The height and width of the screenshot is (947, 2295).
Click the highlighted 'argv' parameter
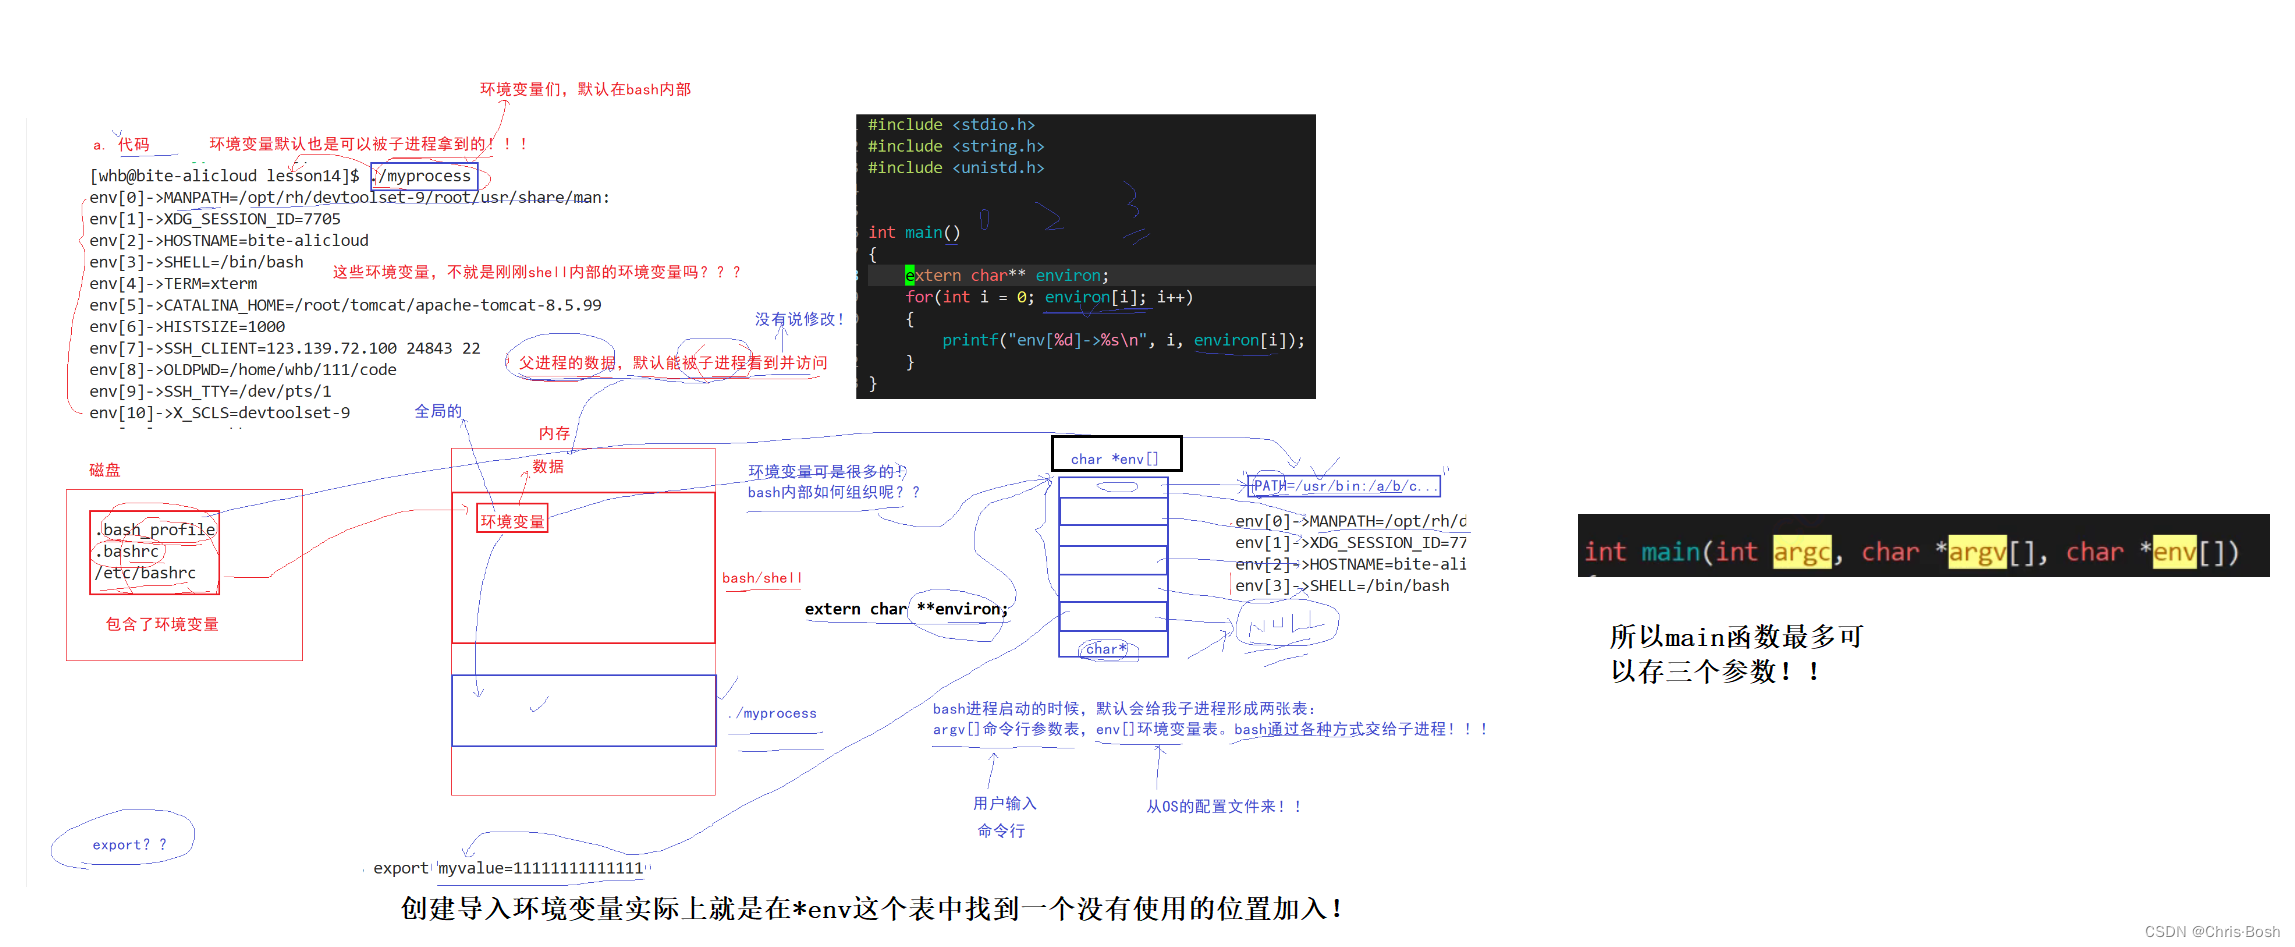pyautogui.click(x=1978, y=552)
